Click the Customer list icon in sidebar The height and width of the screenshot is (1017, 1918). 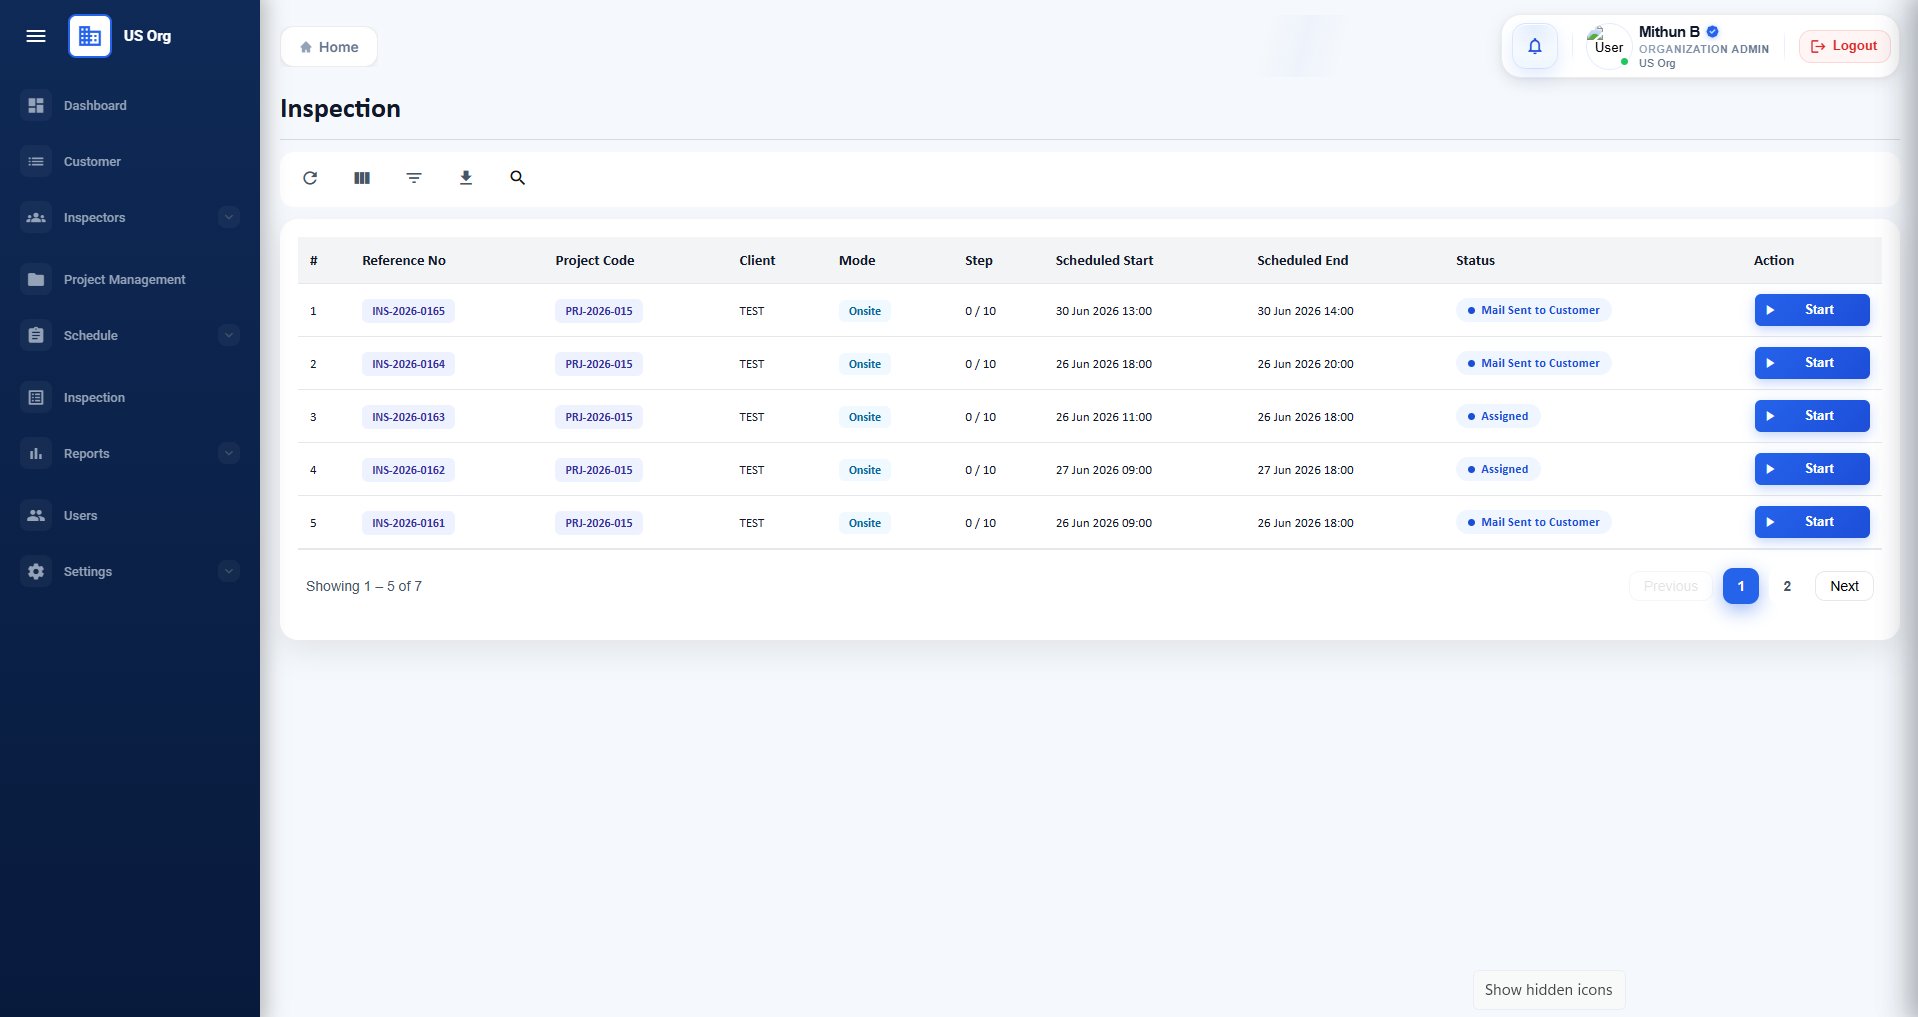tap(36, 161)
